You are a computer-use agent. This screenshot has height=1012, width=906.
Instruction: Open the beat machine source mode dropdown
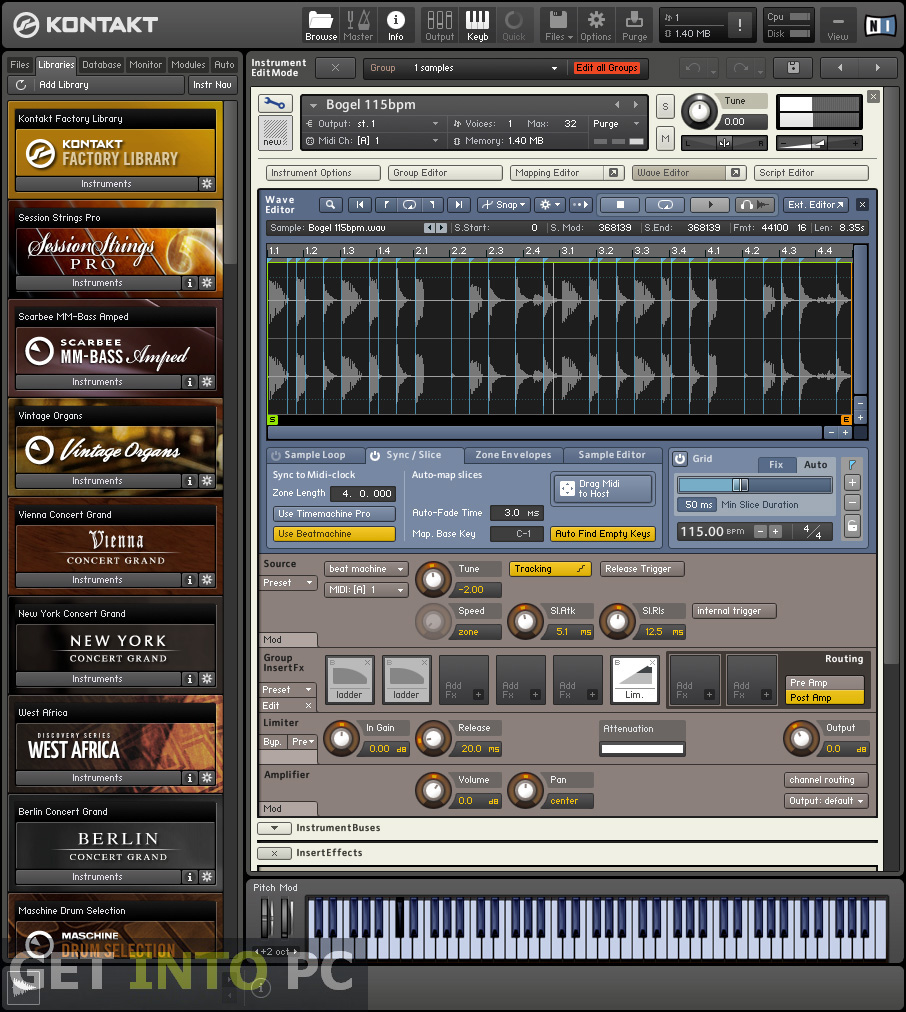coord(366,569)
